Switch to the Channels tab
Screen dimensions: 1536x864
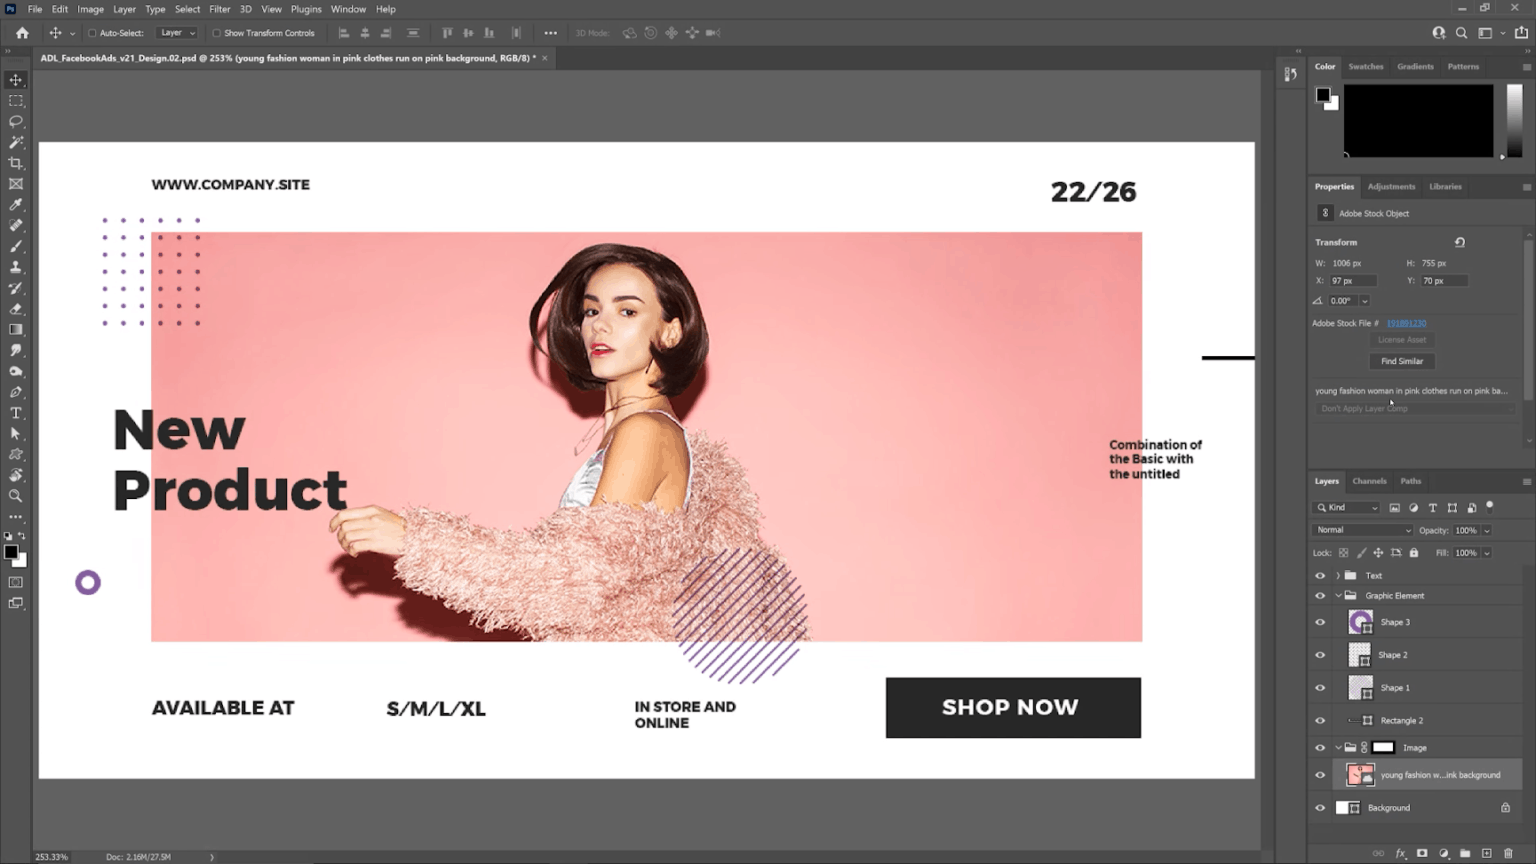click(x=1369, y=481)
